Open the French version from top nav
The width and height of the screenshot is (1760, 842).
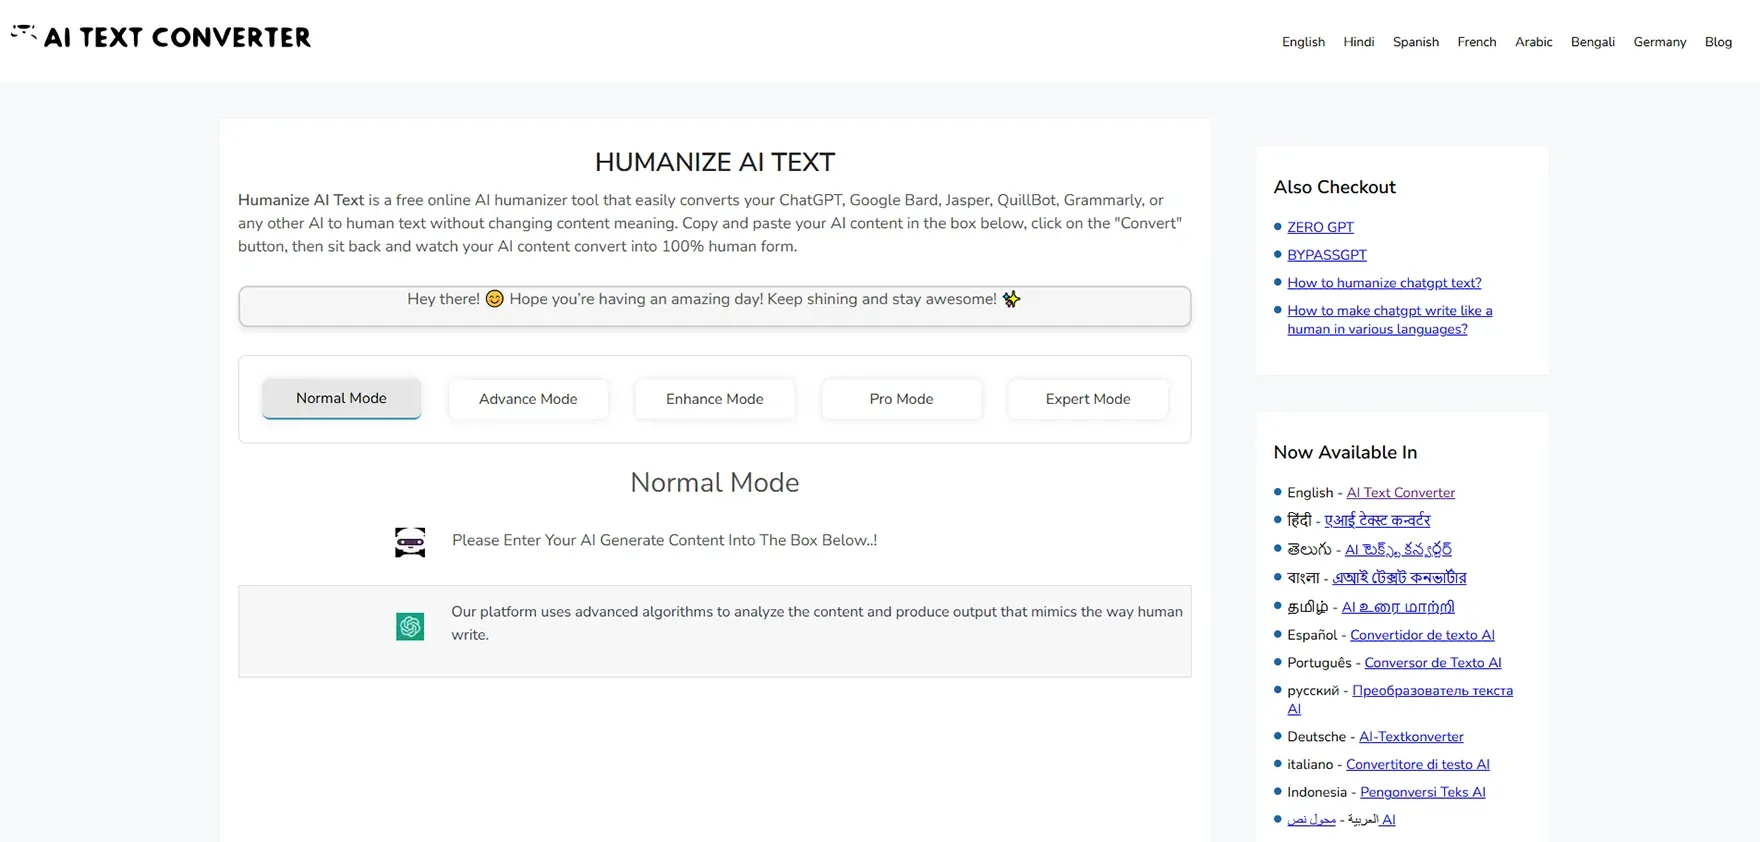(x=1476, y=42)
